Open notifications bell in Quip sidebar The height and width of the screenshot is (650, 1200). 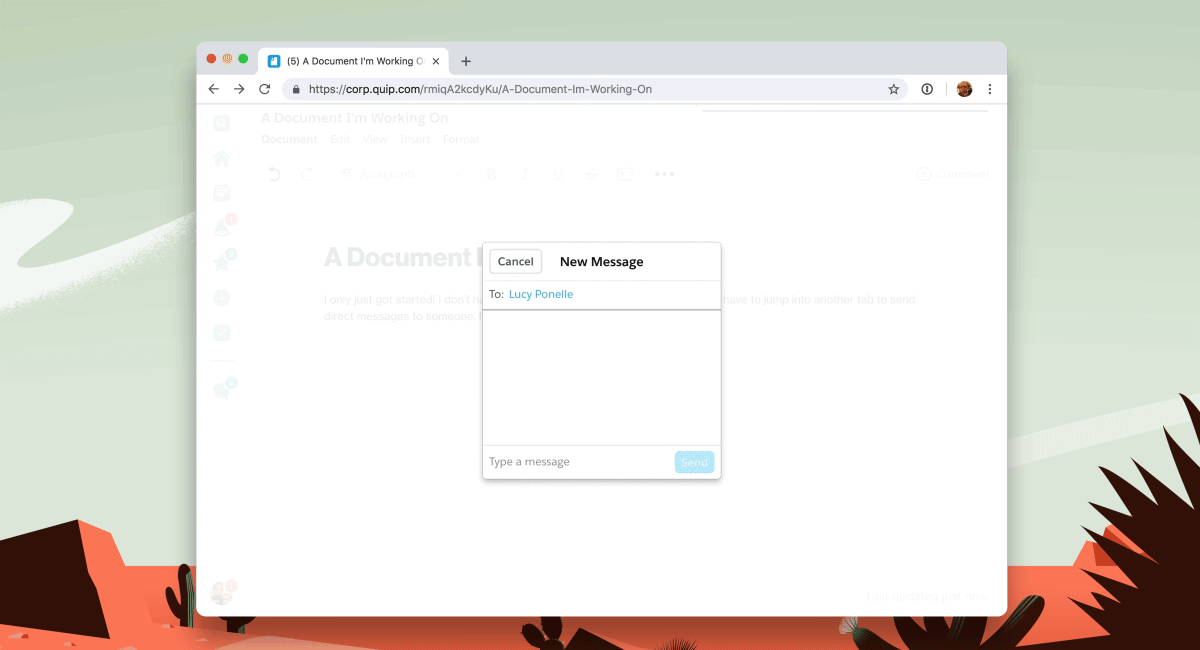pyautogui.click(x=222, y=228)
